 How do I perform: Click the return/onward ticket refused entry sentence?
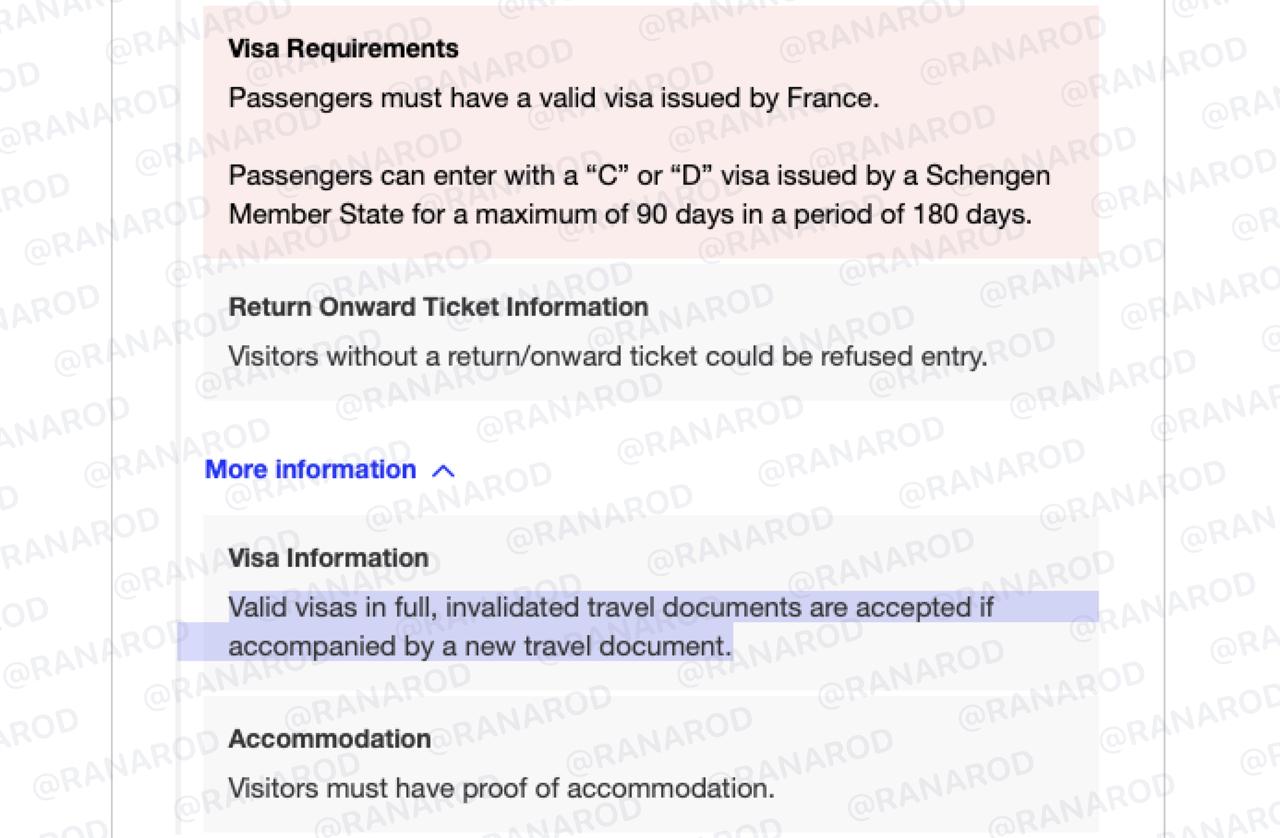(x=607, y=357)
